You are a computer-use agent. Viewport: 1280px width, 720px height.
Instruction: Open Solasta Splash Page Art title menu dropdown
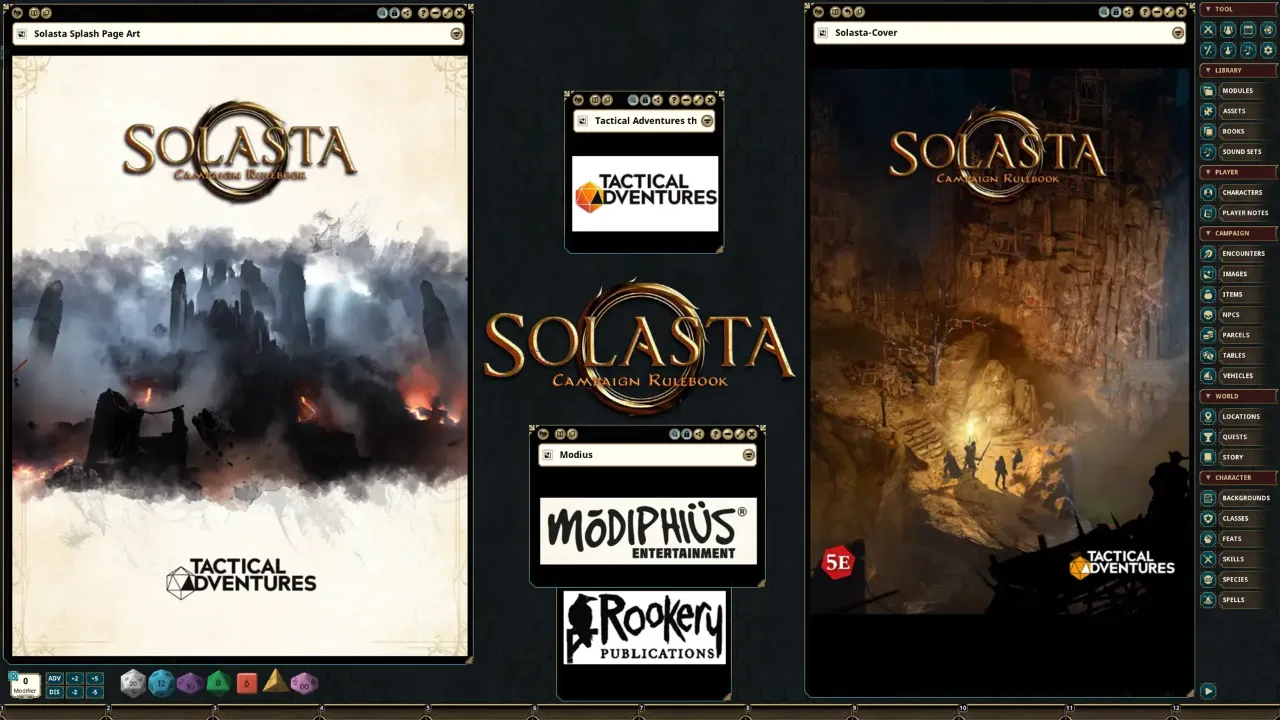pyautogui.click(x=456, y=33)
